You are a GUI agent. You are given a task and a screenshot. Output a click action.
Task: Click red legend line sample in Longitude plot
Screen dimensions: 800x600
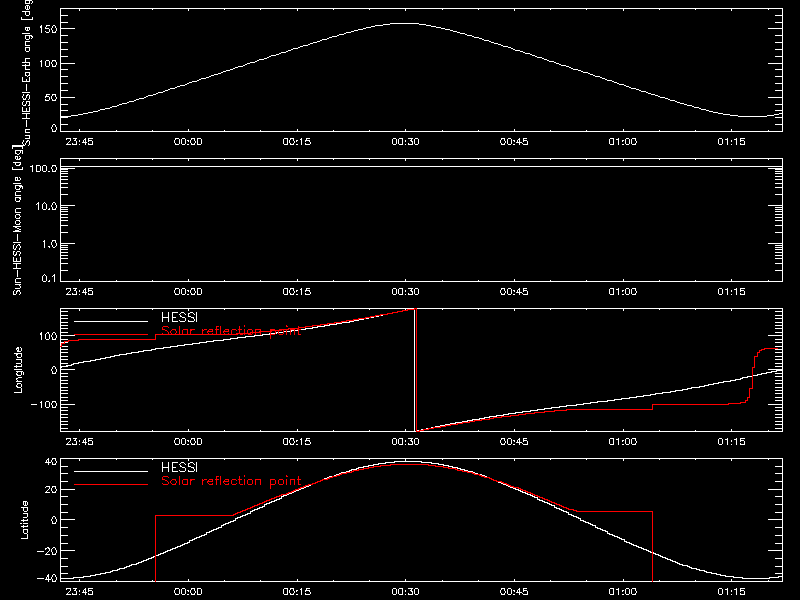[x=111, y=335]
